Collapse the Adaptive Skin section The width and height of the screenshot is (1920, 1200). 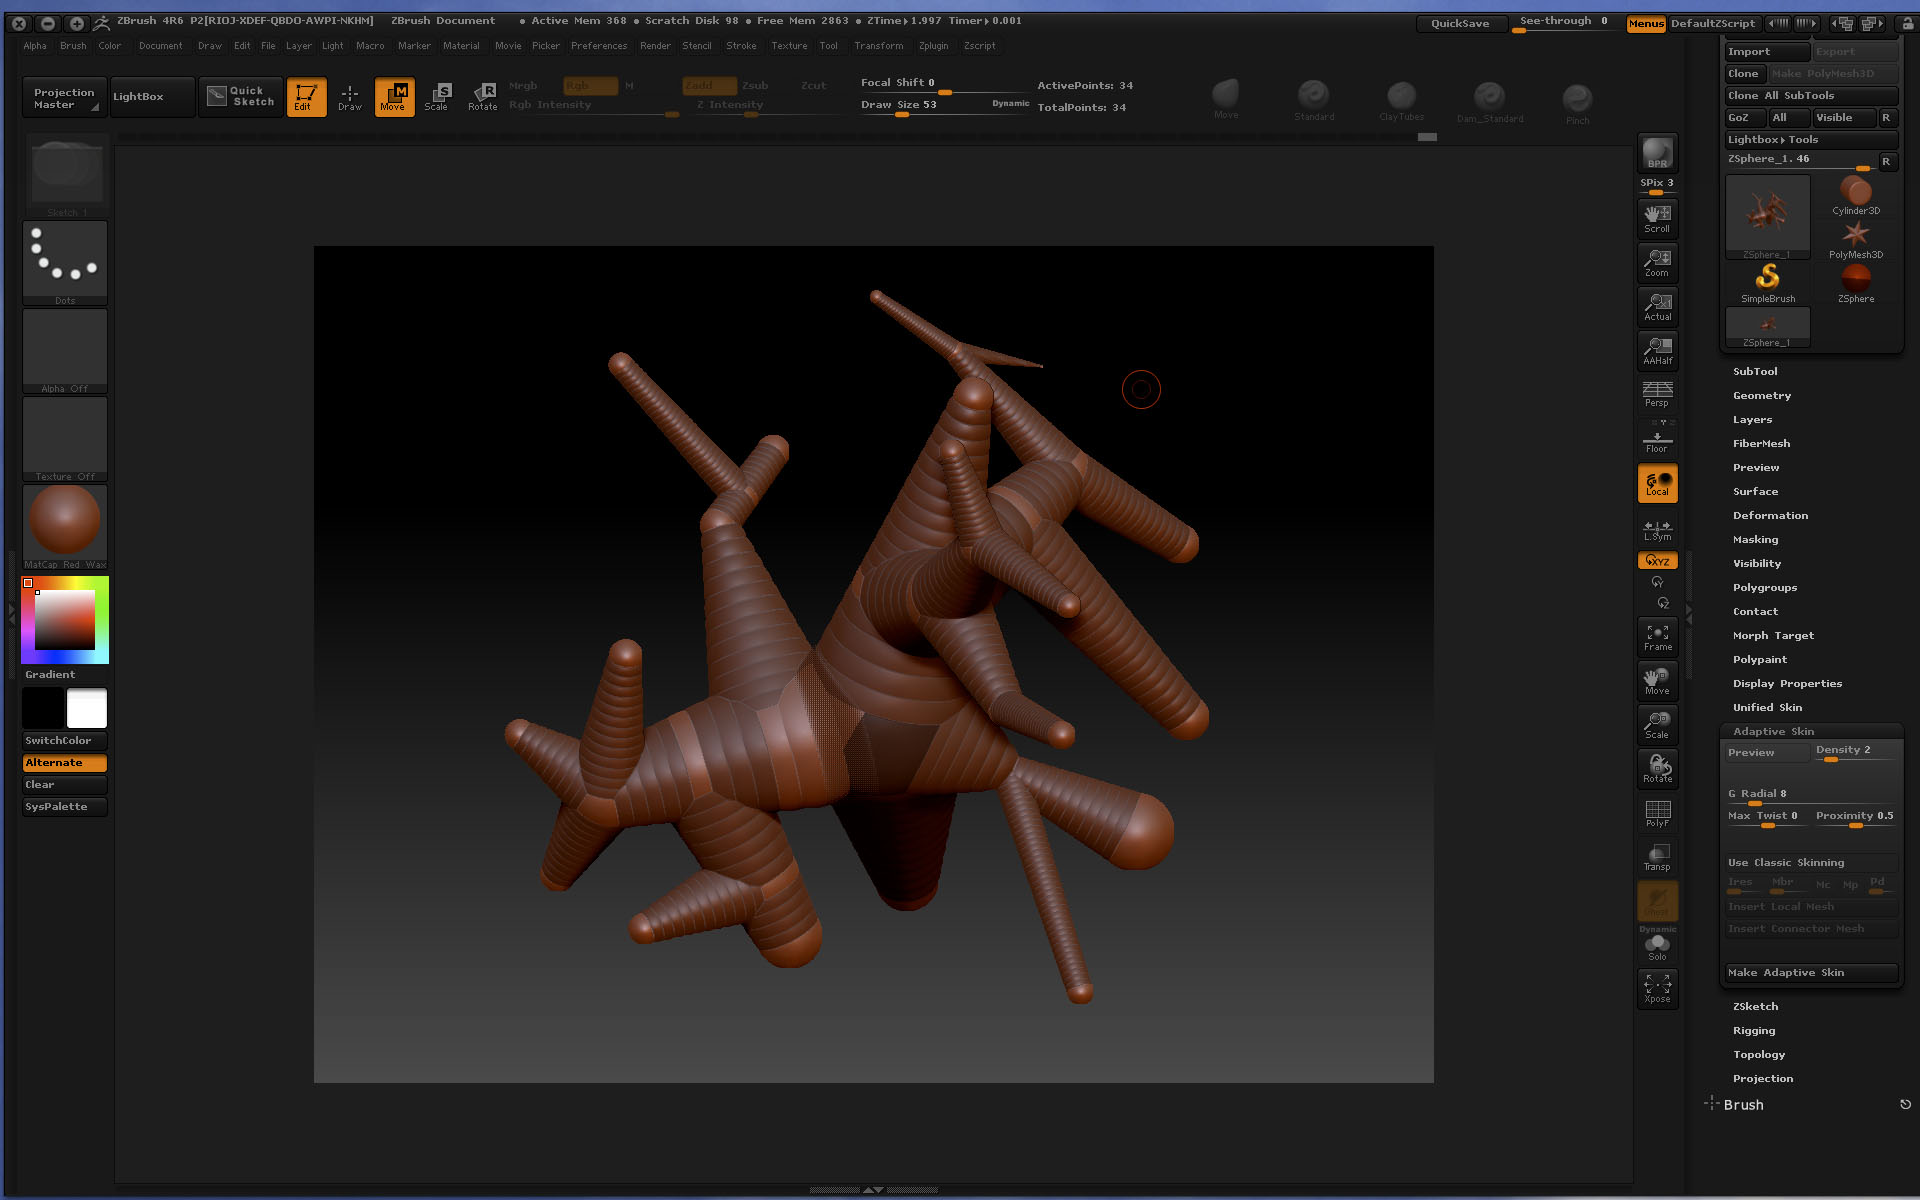[1773, 731]
